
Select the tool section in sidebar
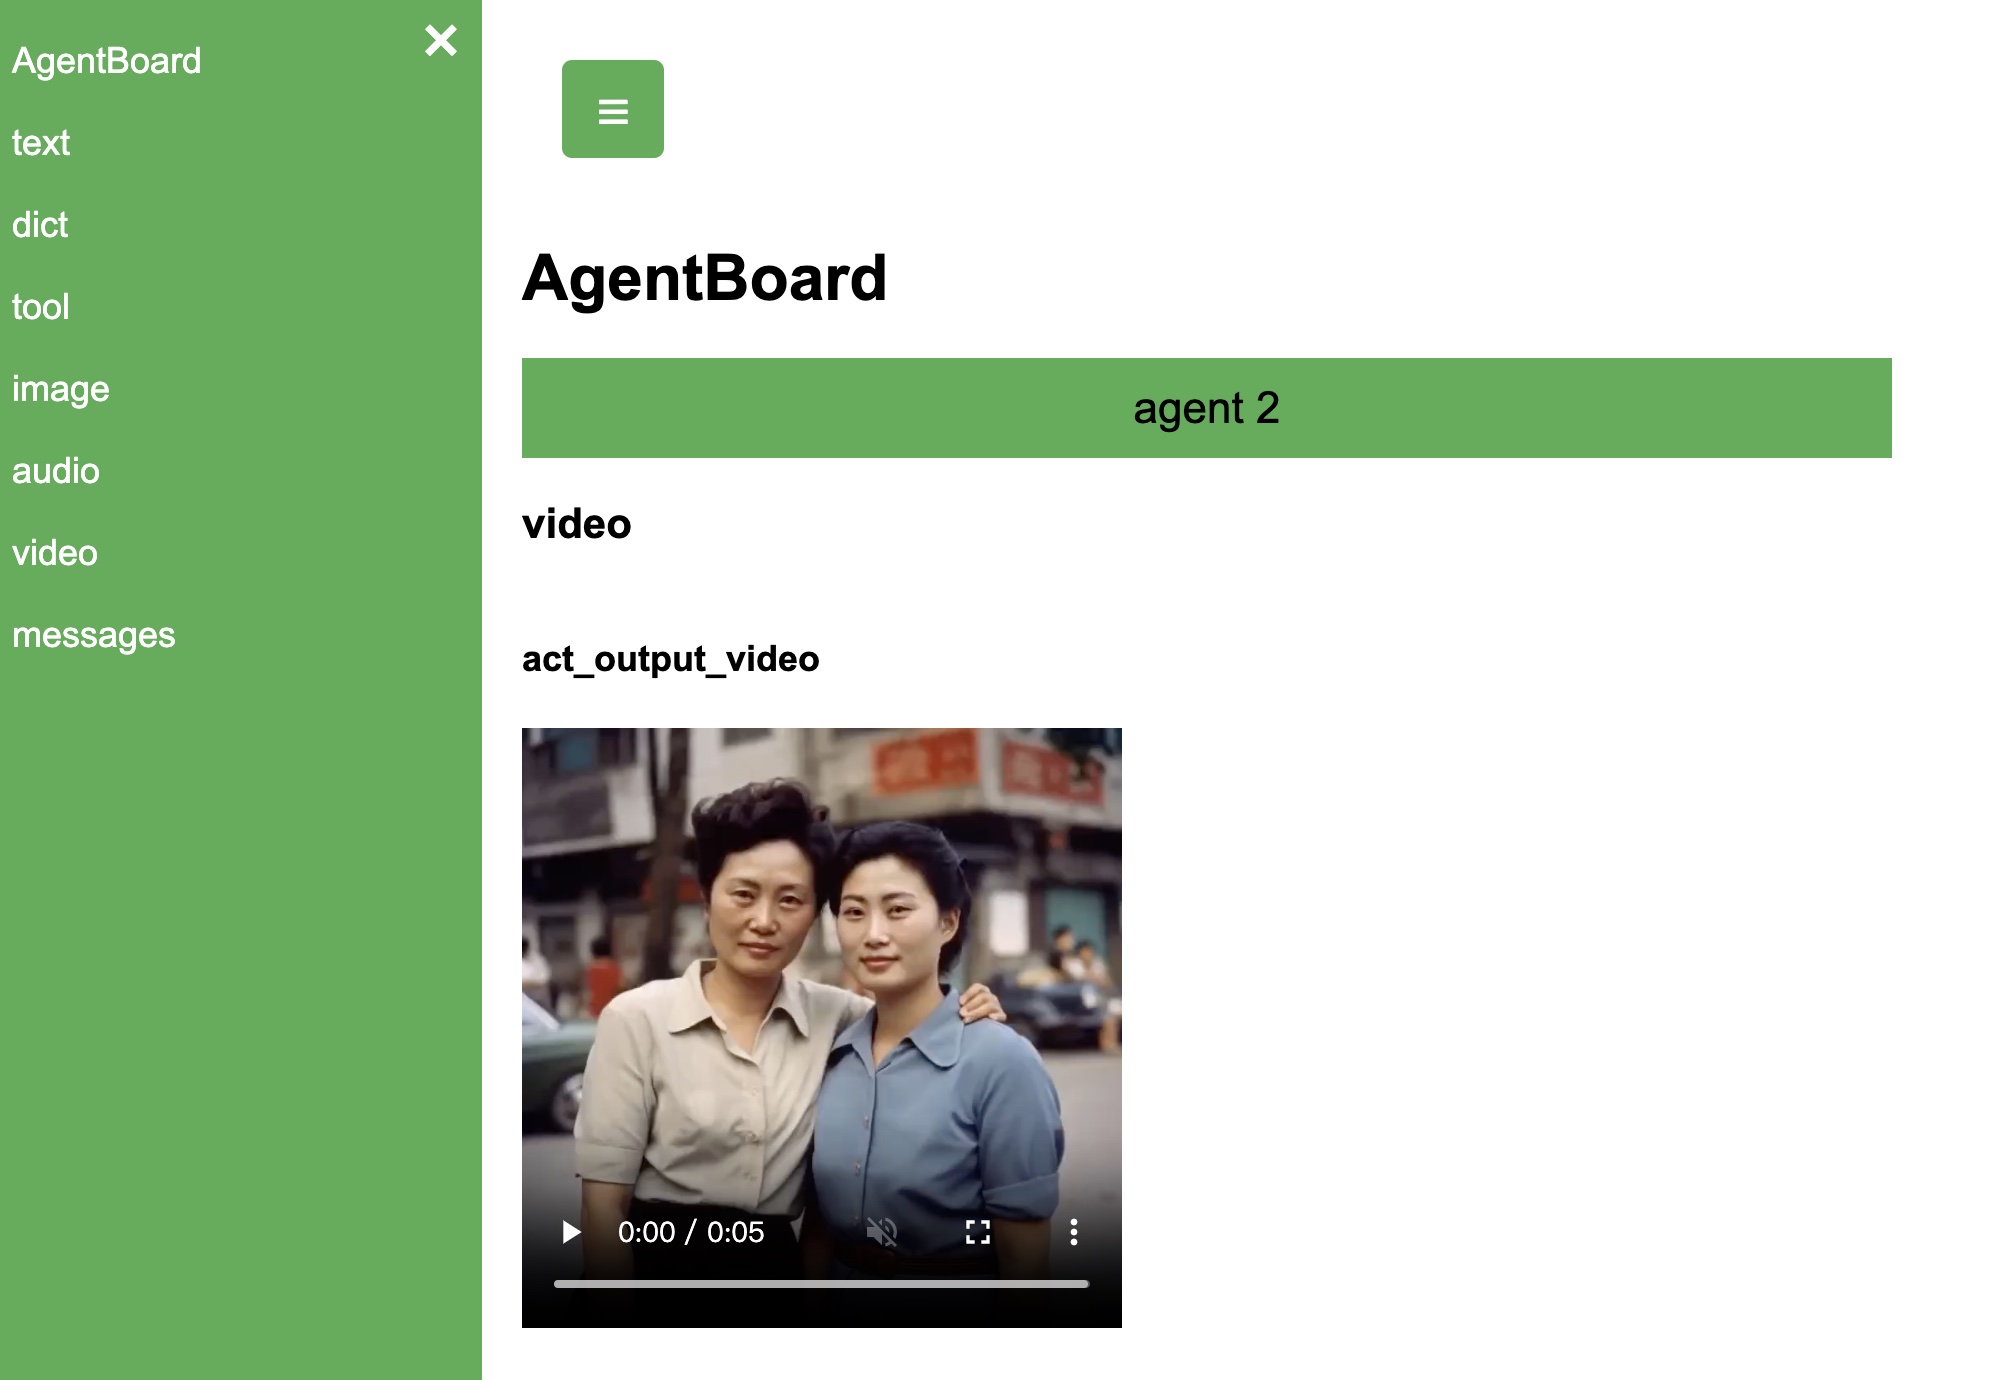[41, 306]
